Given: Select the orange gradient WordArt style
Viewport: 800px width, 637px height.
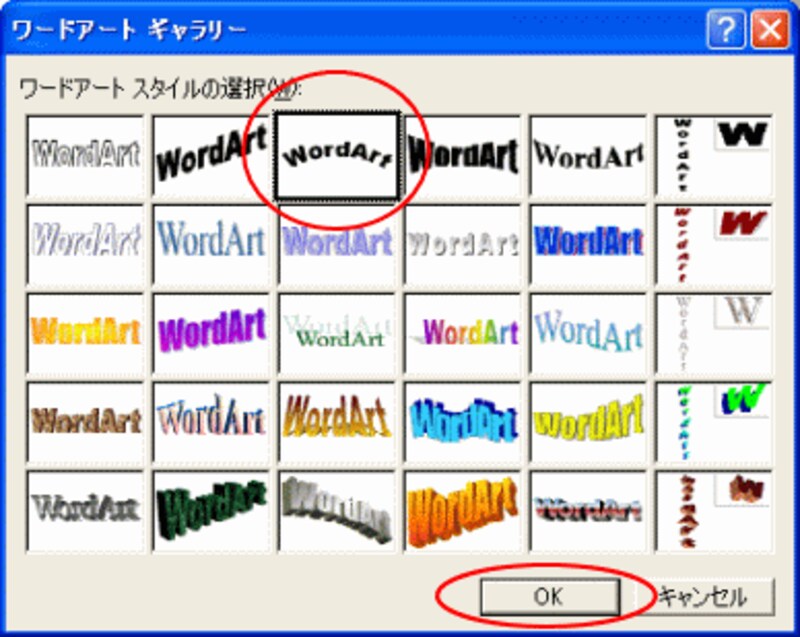Looking at the screenshot, I should (86, 333).
